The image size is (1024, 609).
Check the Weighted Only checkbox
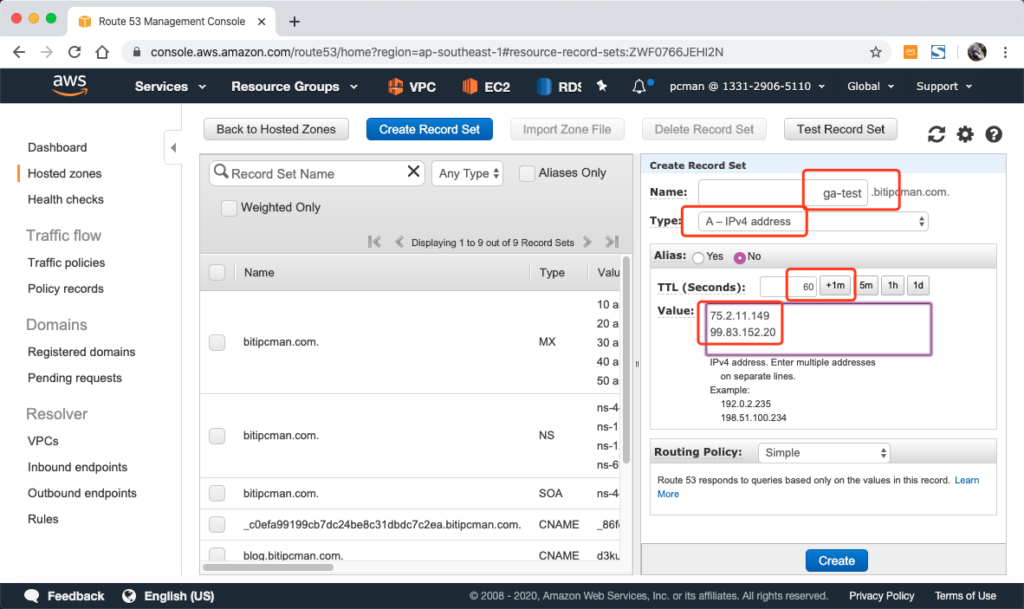(x=229, y=207)
